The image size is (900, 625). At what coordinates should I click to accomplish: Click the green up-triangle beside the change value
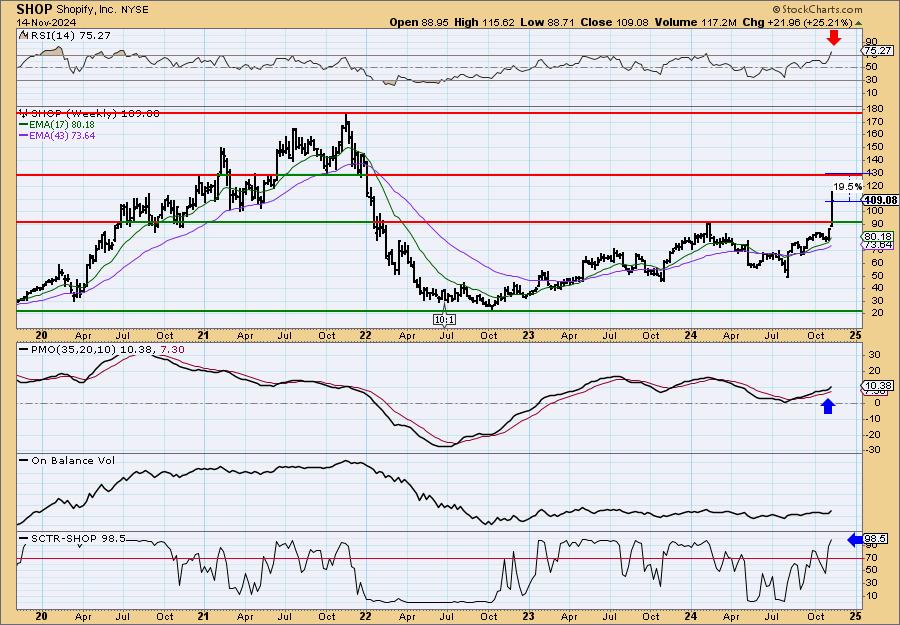click(859, 23)
